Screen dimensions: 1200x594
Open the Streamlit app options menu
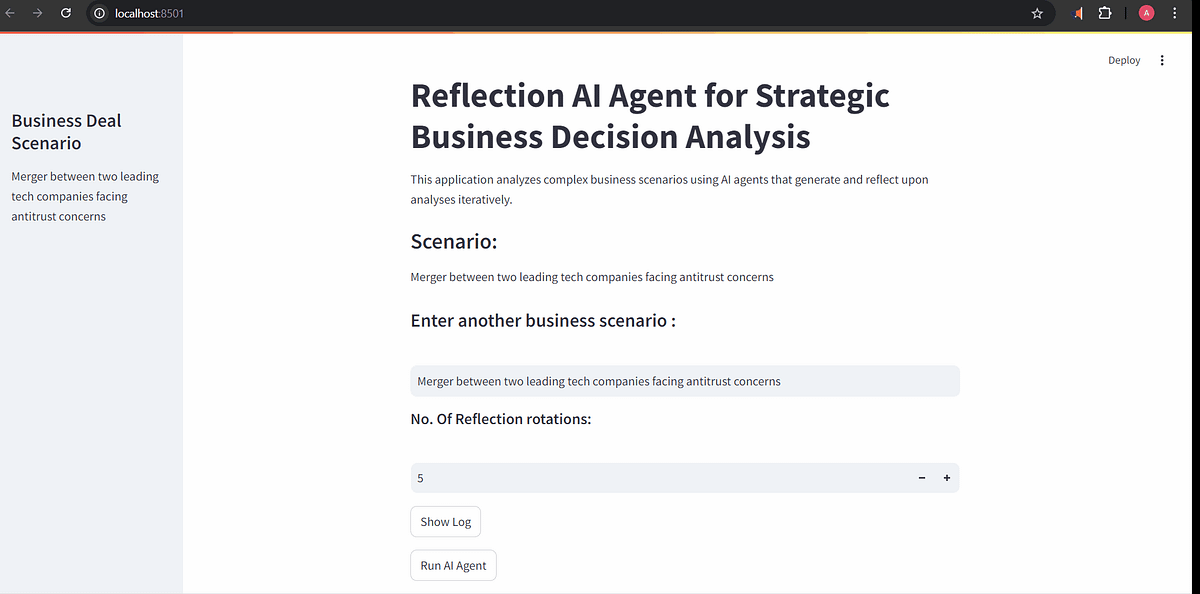click(1161, 60)
